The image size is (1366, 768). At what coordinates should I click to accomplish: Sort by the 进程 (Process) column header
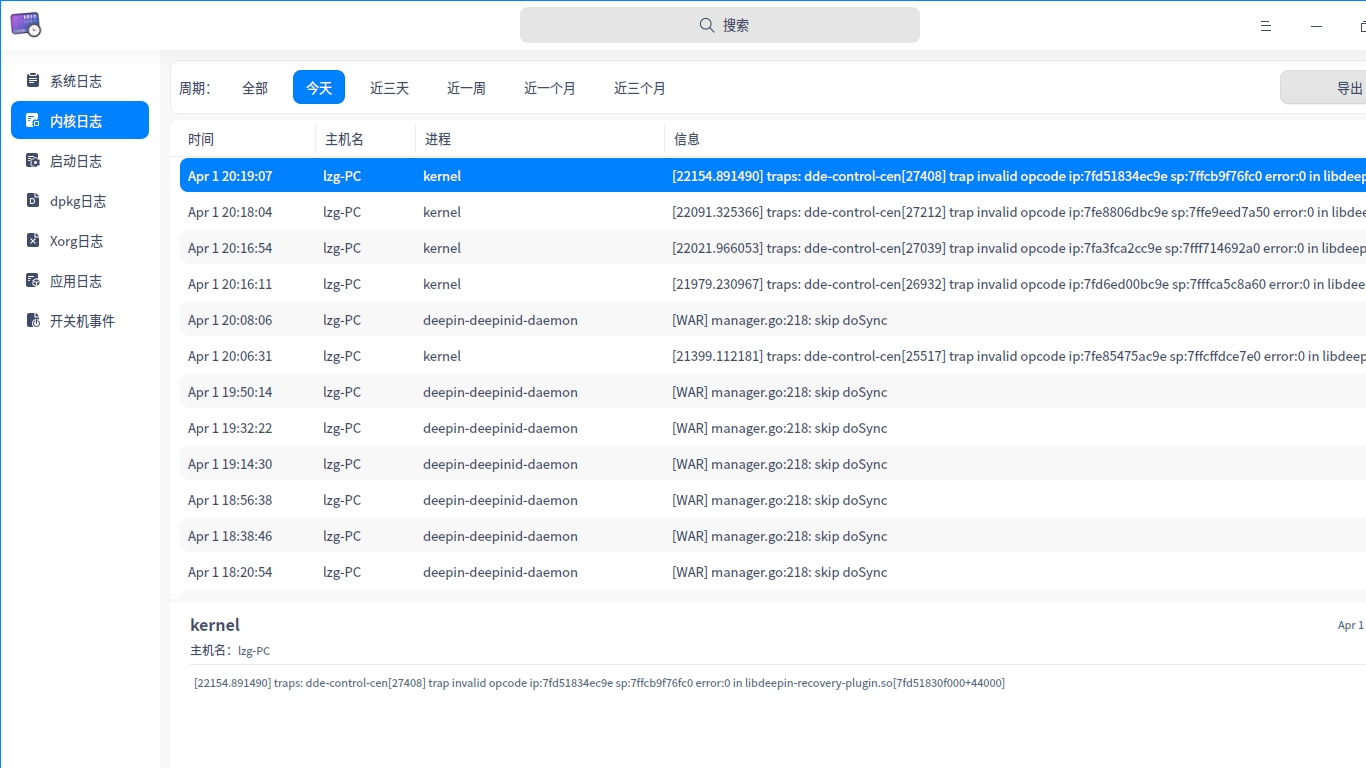438,139
